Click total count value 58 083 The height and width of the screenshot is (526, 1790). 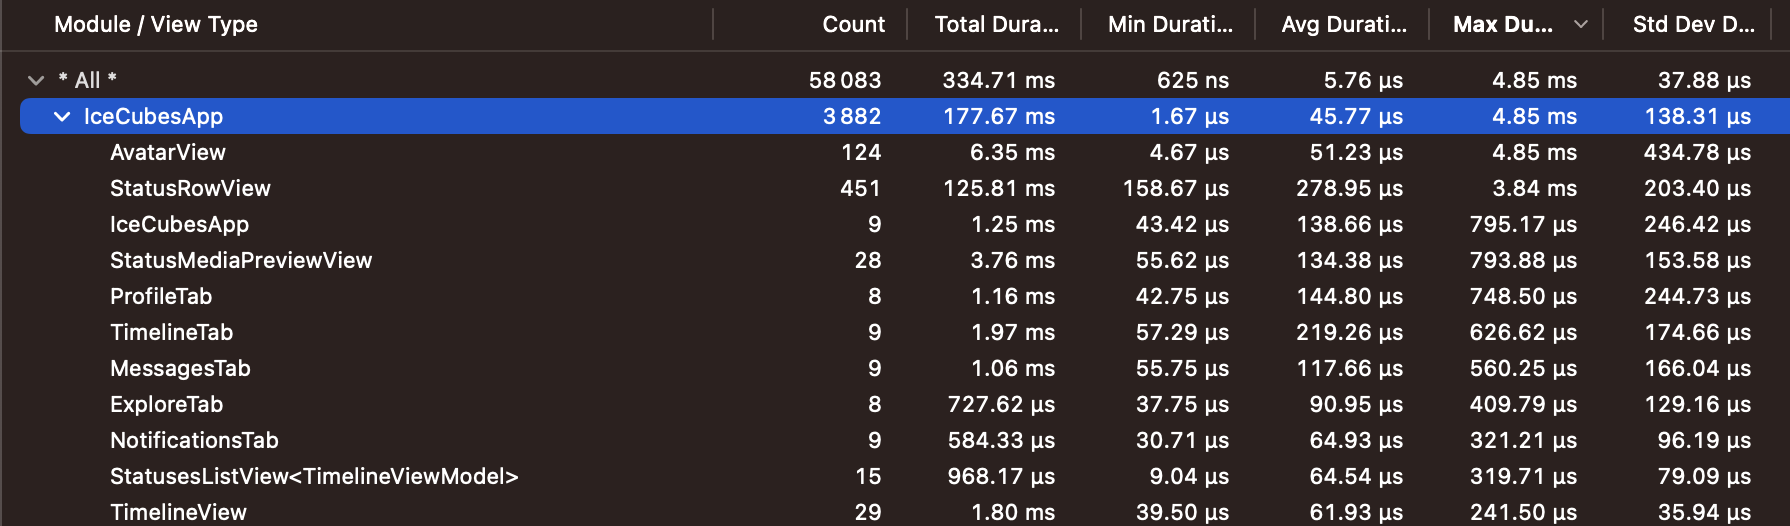coord(845,80)
